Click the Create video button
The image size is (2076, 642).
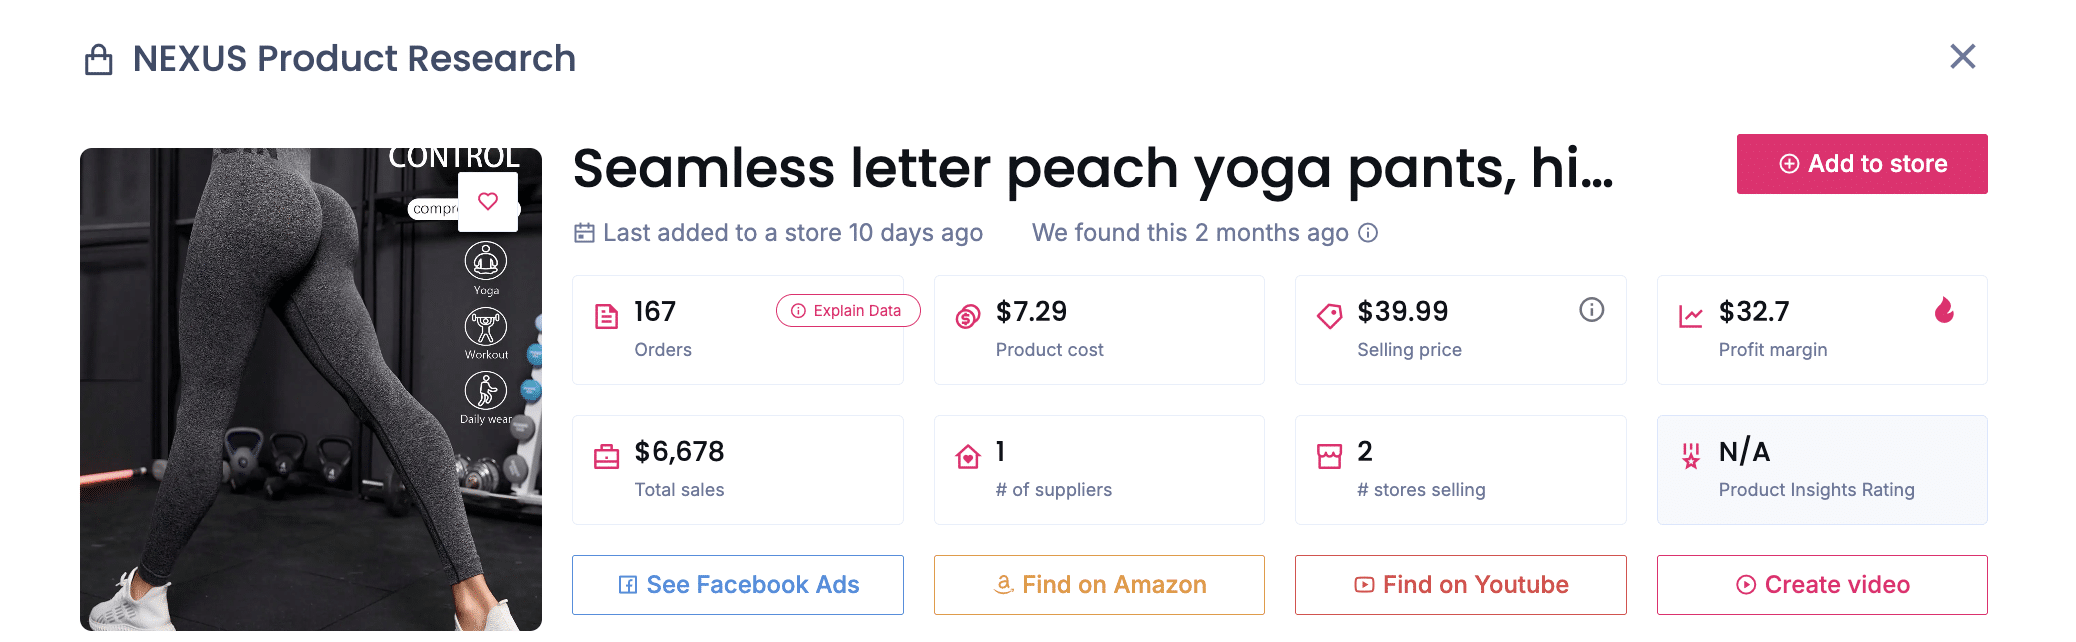(x=1822, y=585)
